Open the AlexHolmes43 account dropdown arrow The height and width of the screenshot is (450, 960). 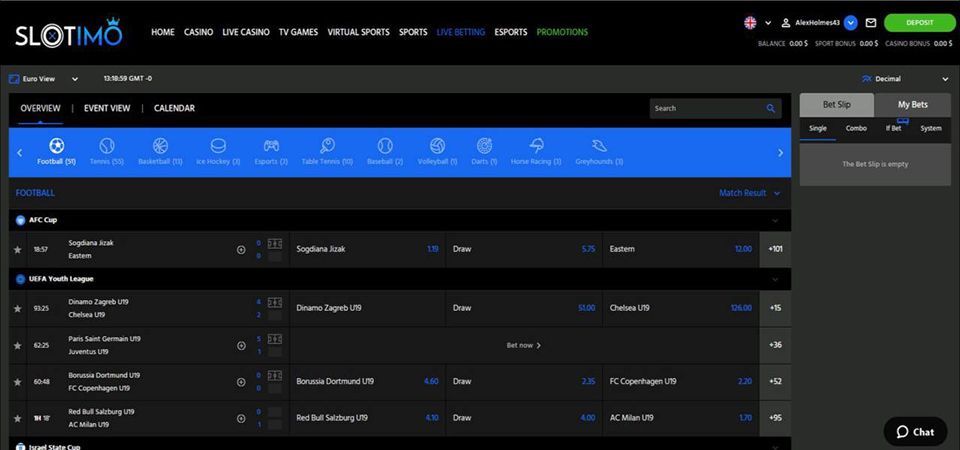coord(850,23)
